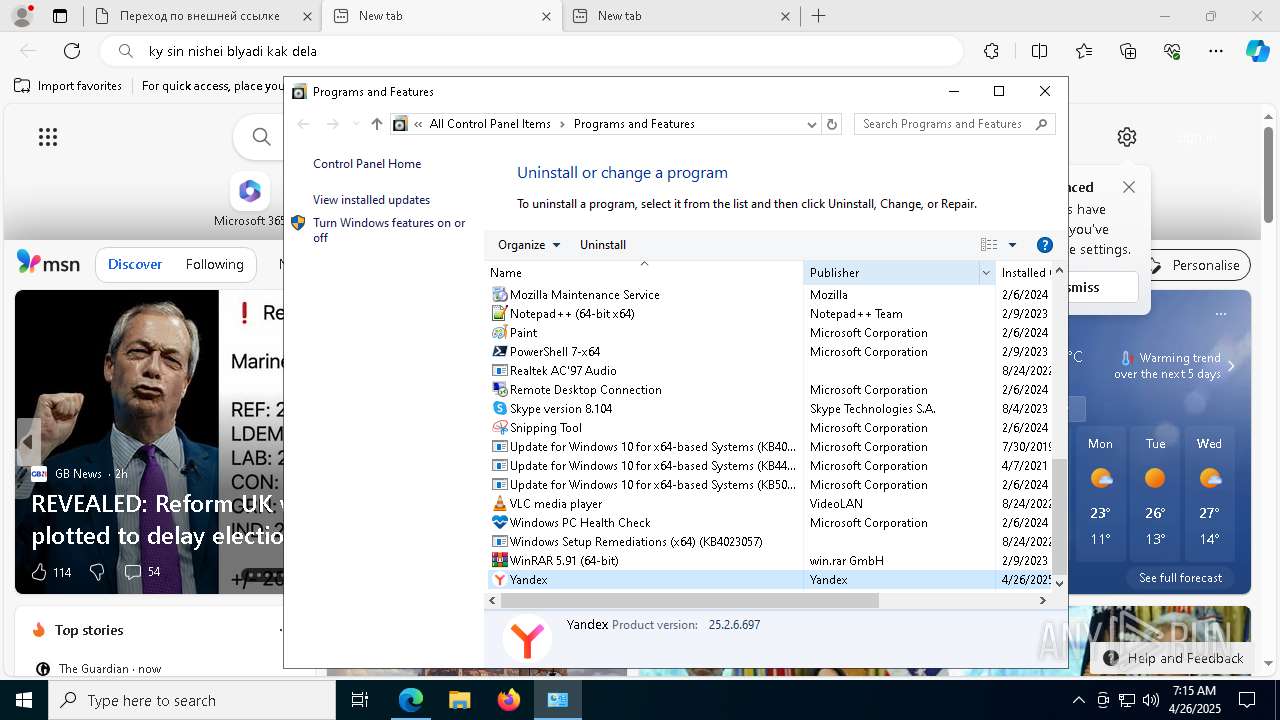
Task: Open the Organize dropdown menu
Action: (529, 245)
